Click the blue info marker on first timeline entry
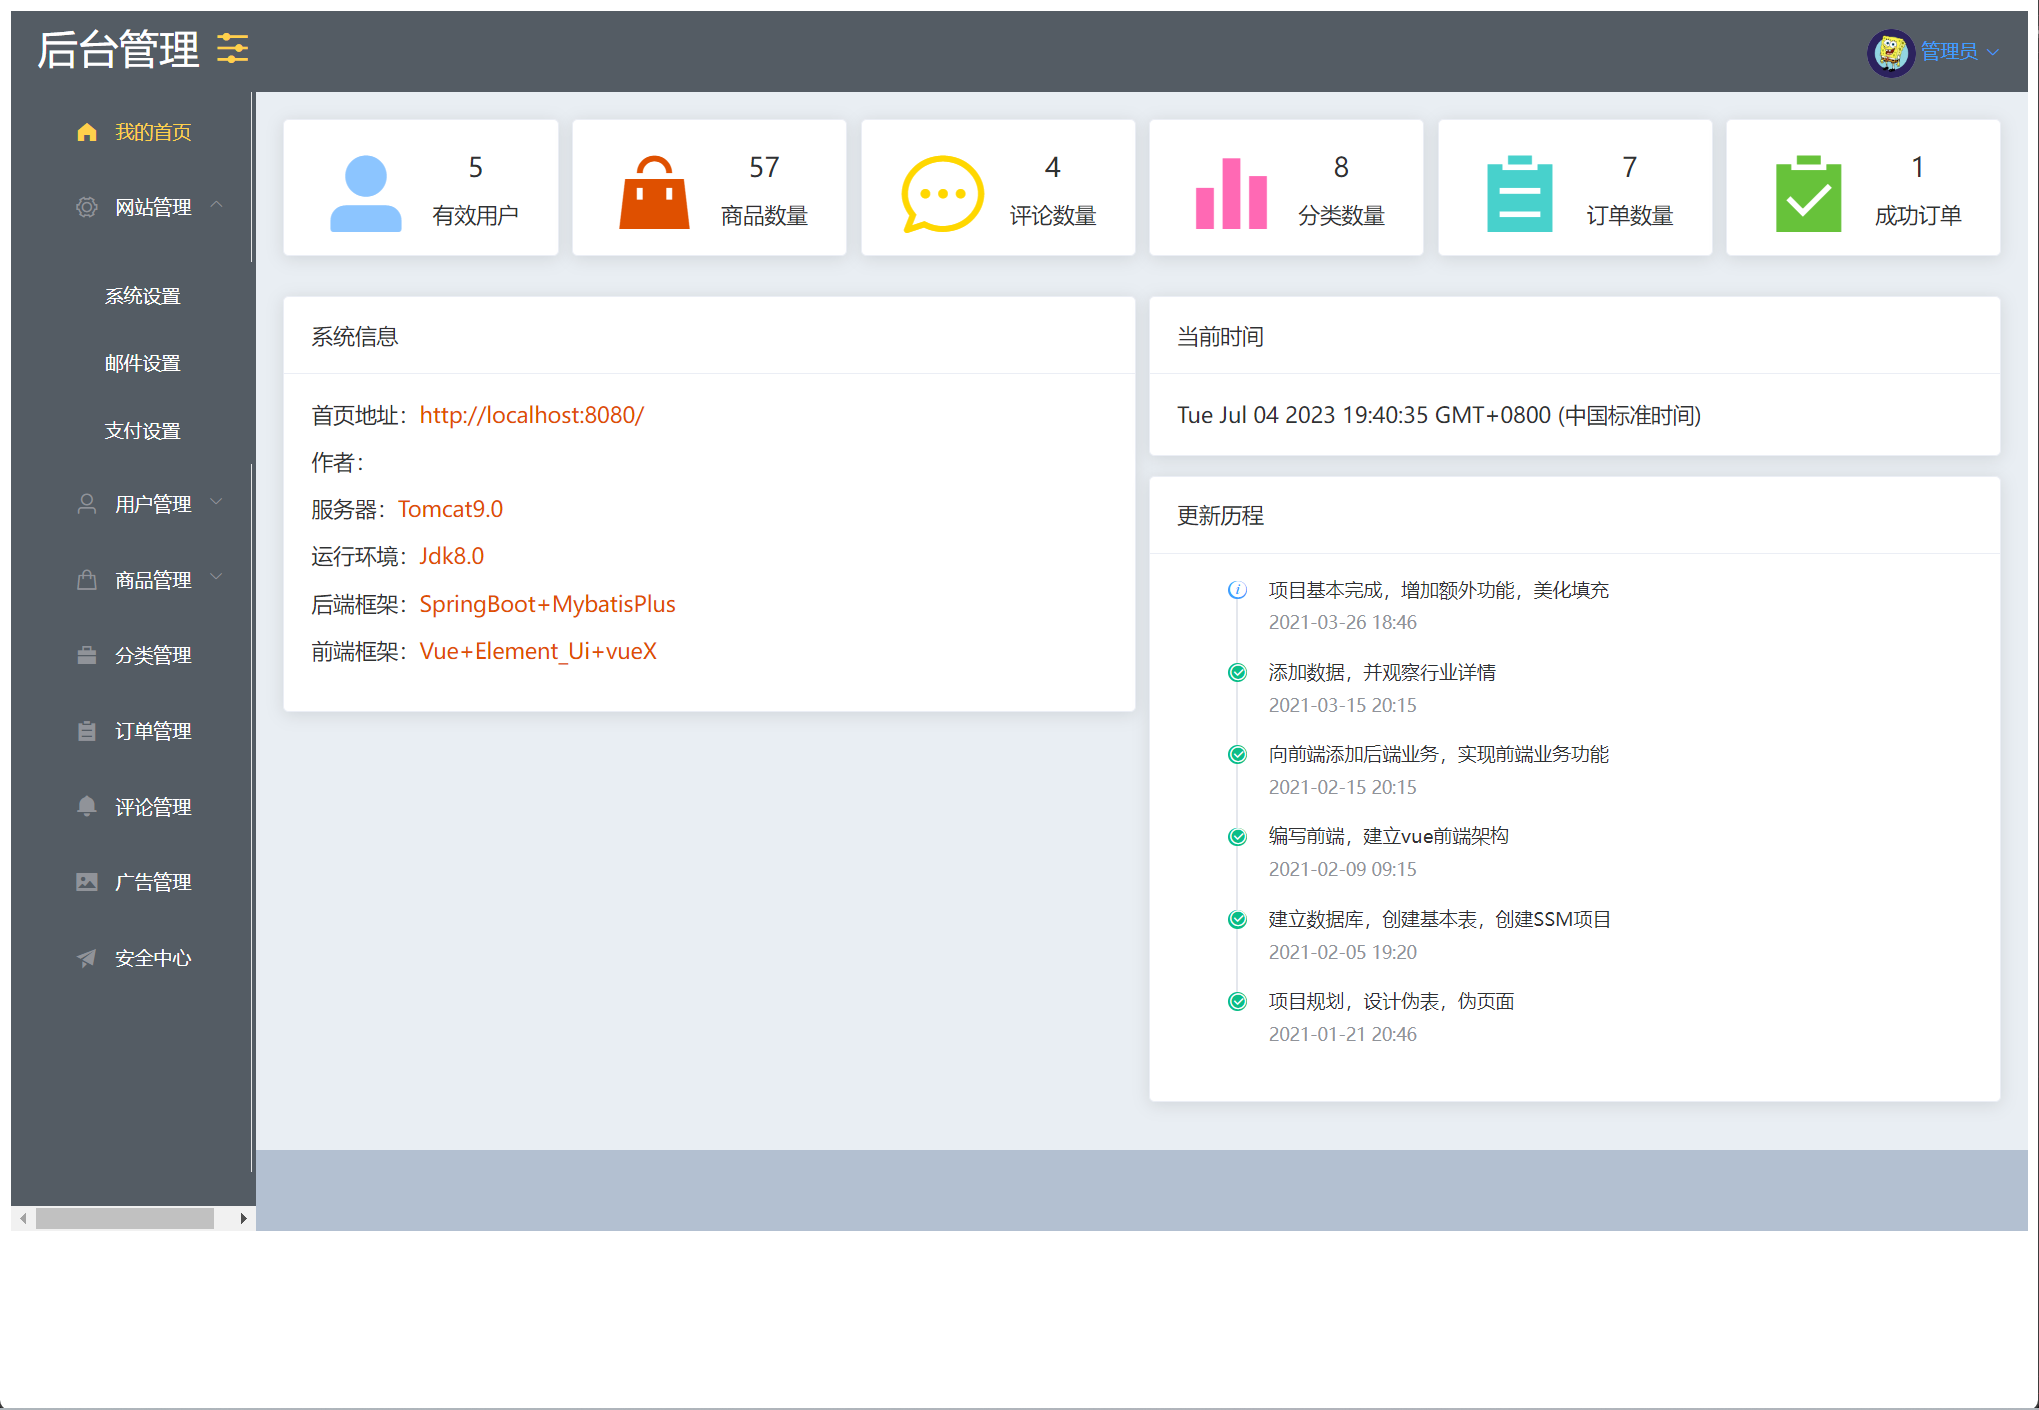2039x1410 pixels. point(1237,590)
